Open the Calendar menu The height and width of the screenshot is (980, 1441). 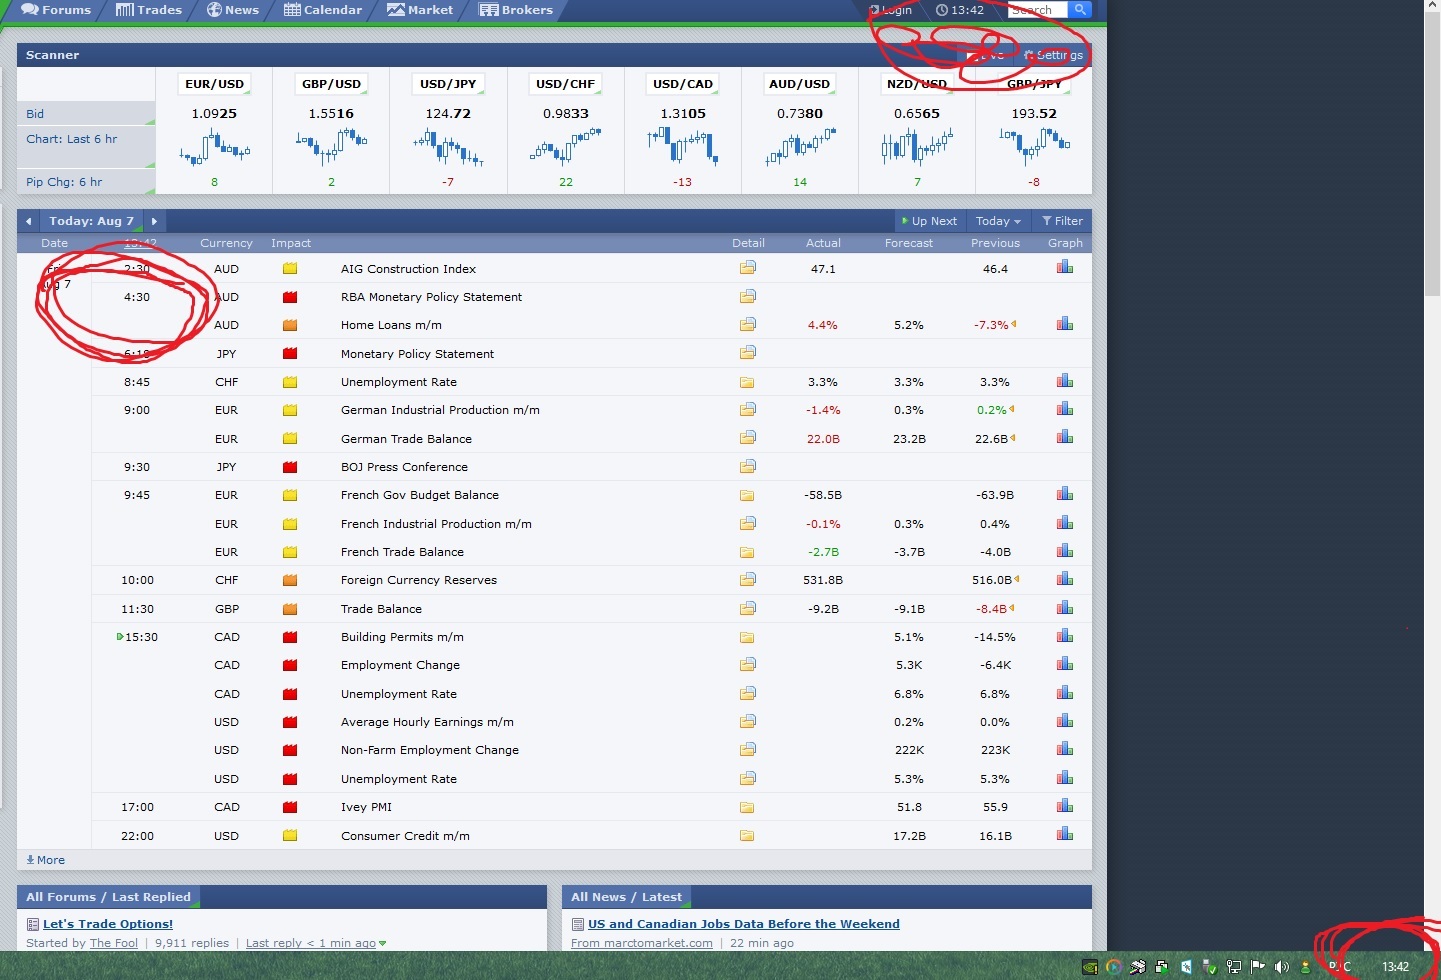coord(323,10)
